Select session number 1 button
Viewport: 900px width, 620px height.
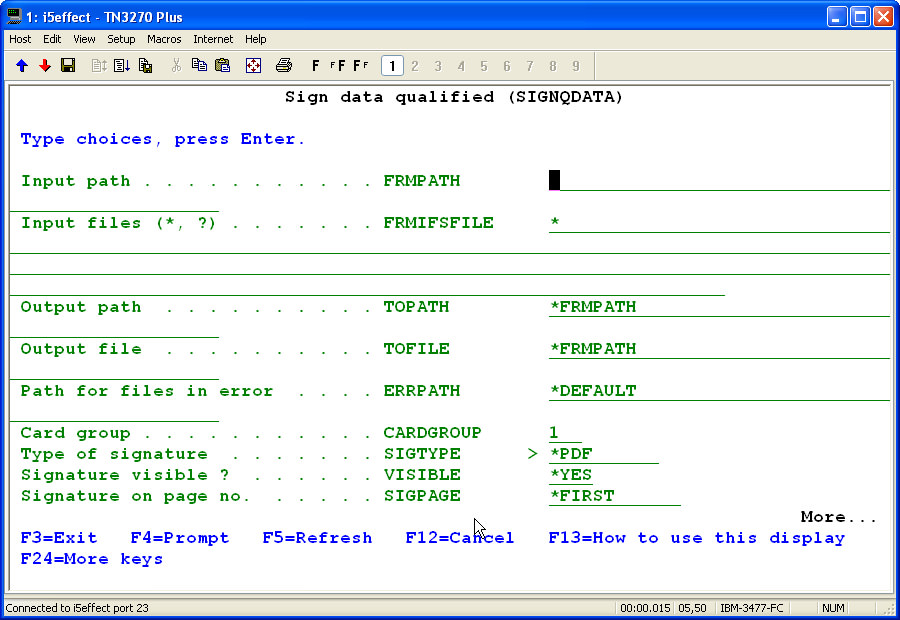pyautogui.click(x=392, y=66)
